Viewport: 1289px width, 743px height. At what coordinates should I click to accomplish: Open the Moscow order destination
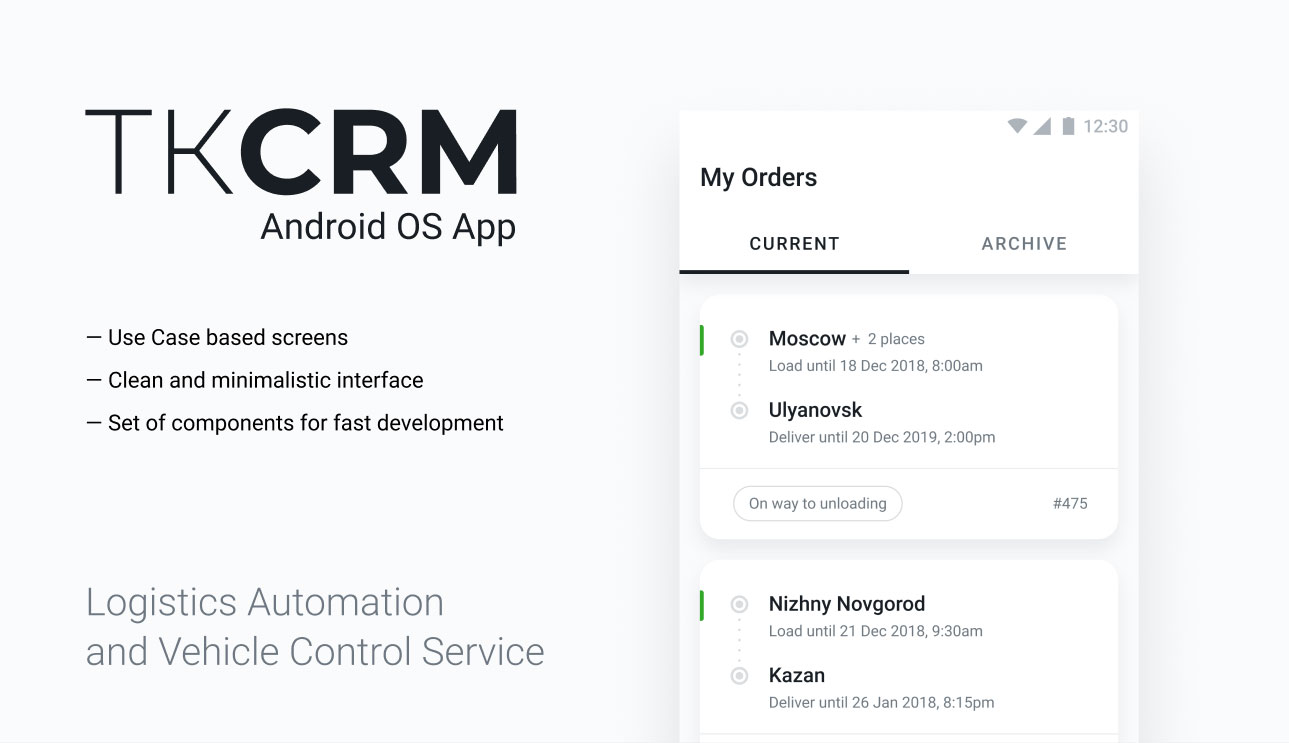pos(807,339)
